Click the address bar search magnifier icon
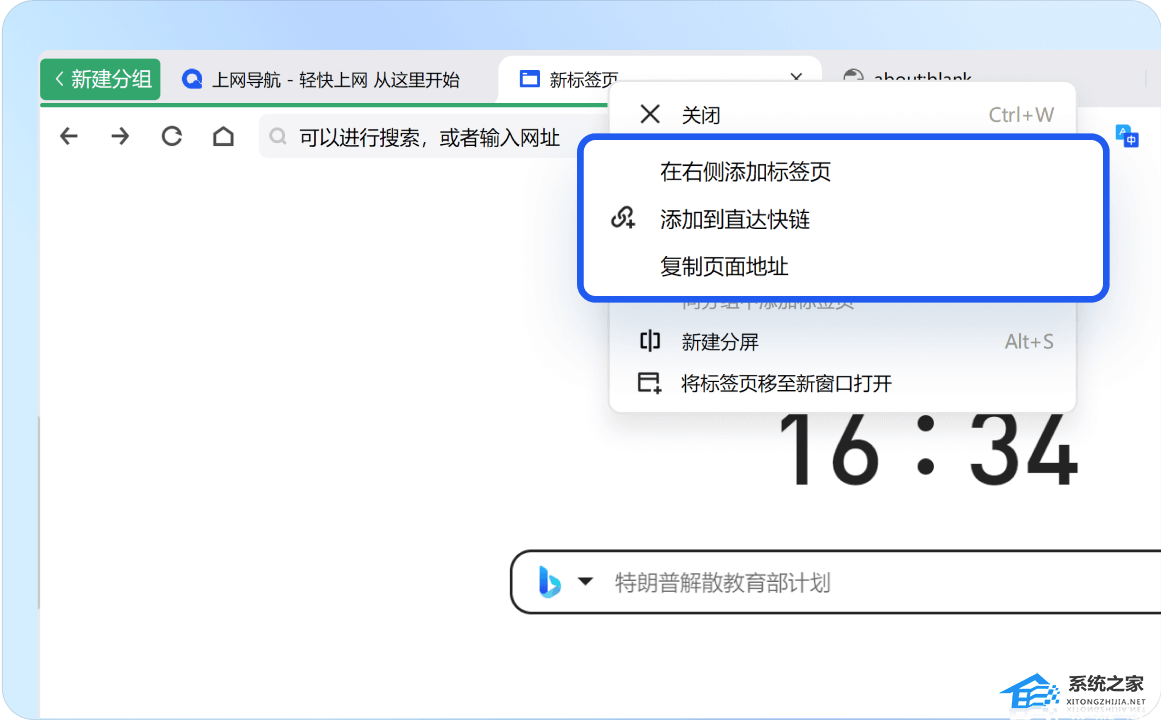The height and width of the screenshot is (720, 1161). click(x=278, y=136)
